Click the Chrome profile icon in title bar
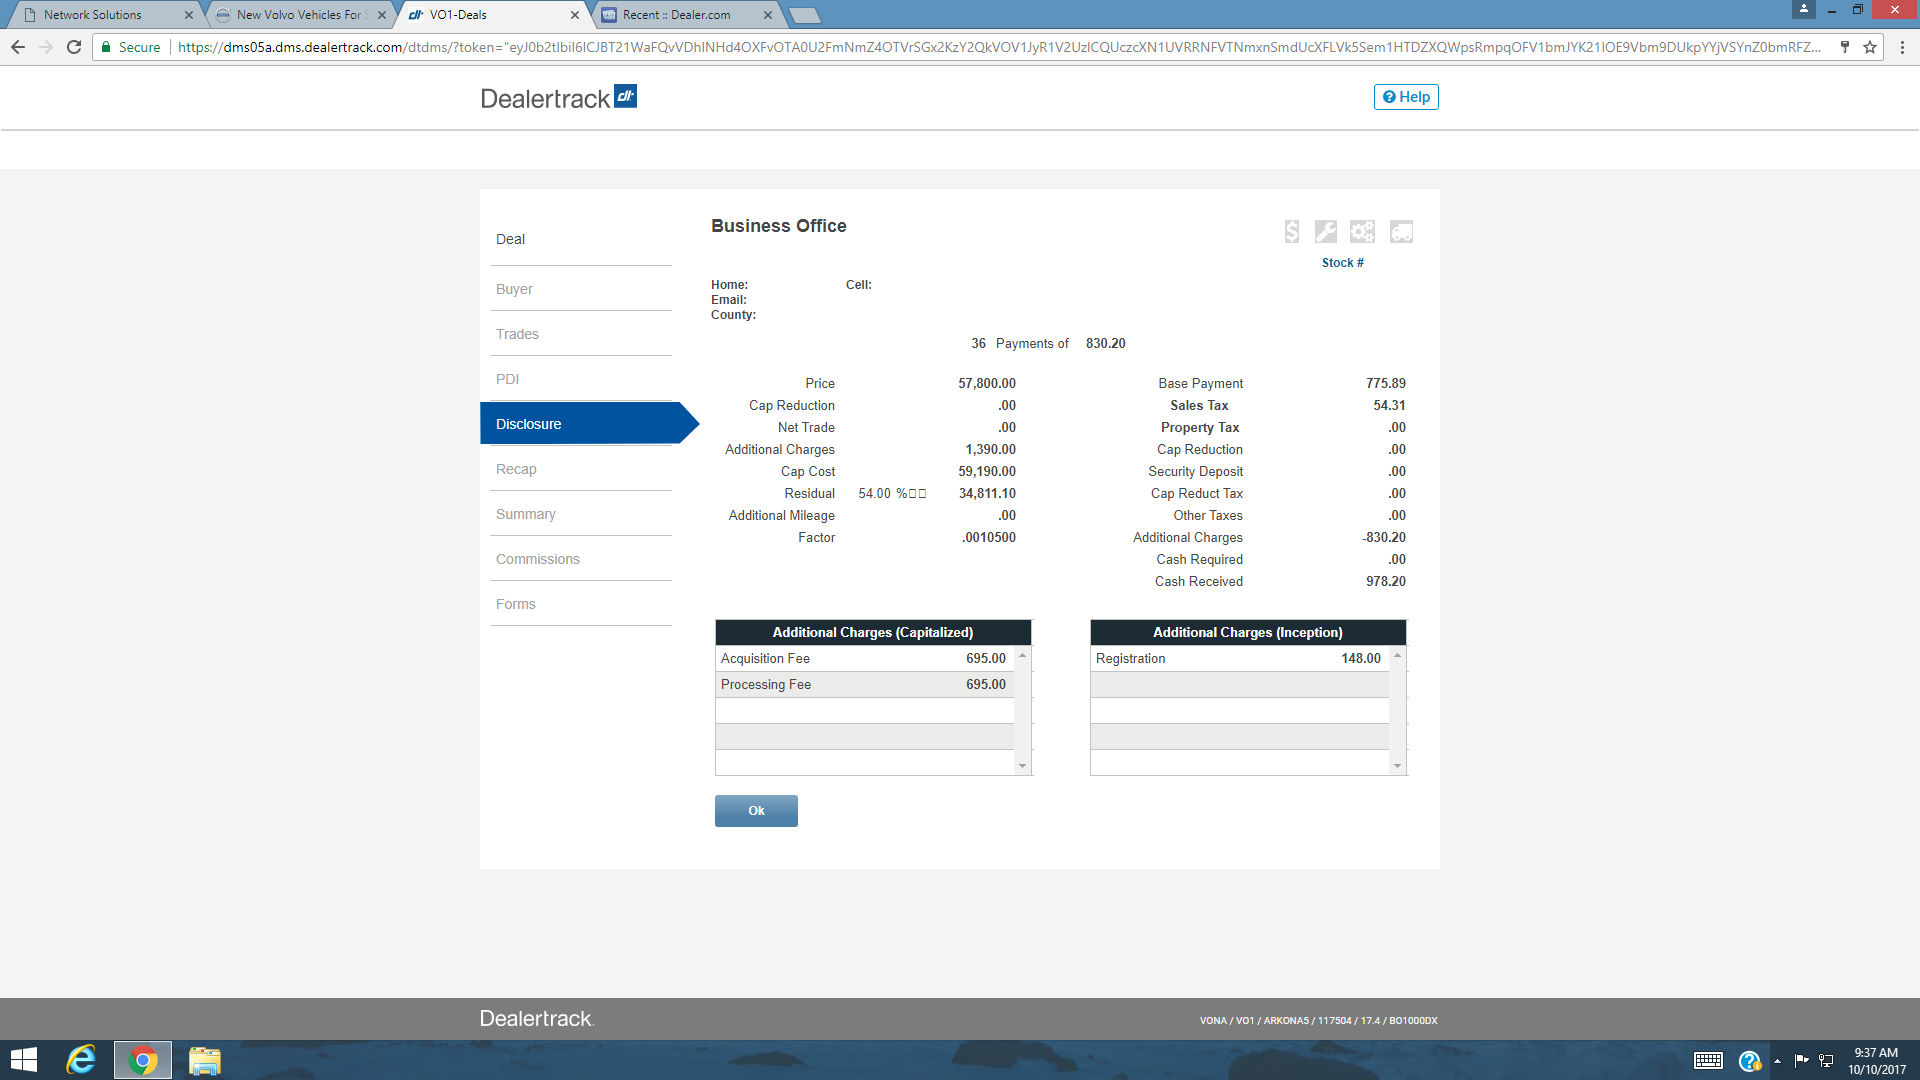 point(1803,9)
